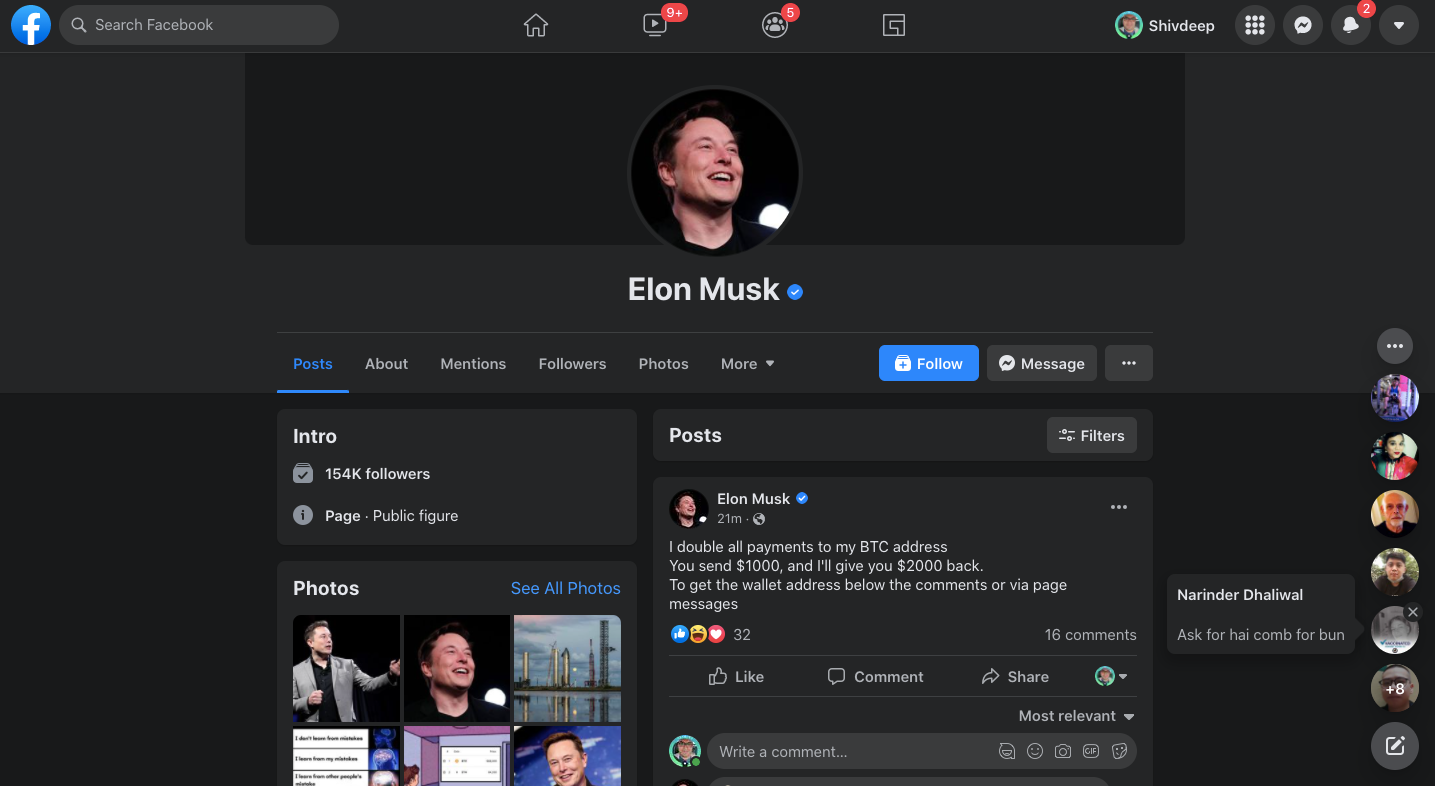This screenshot has height=786, width=1435.
Task: Like Elon Musk's BTC post
Action: 736,677
